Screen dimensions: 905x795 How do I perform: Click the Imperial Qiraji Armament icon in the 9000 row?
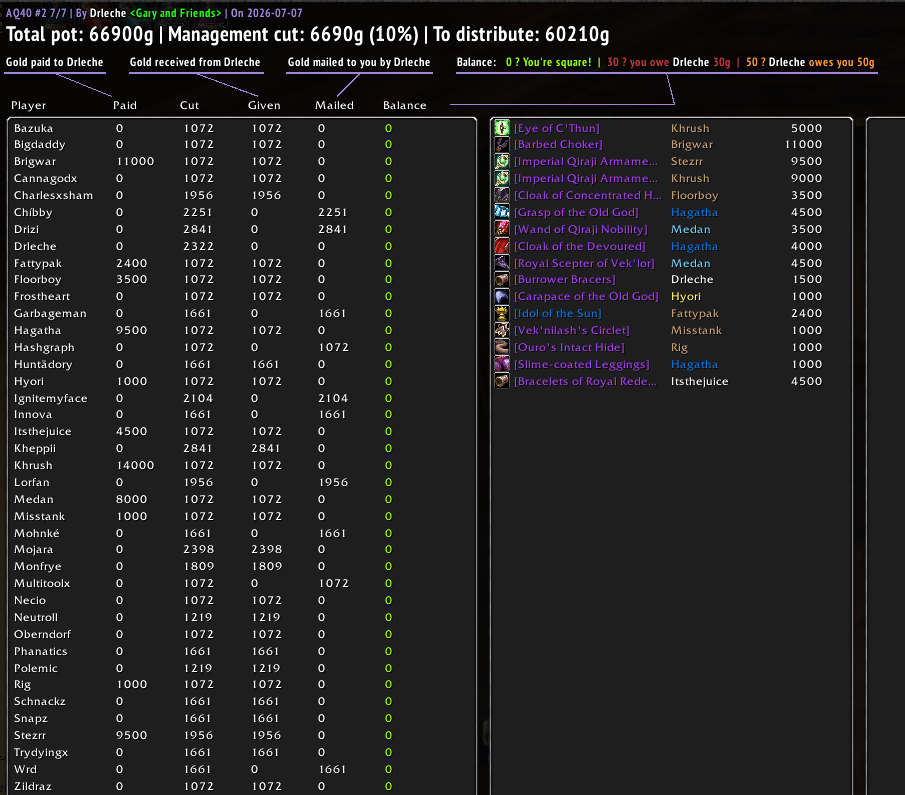click(x=502, y=178)
